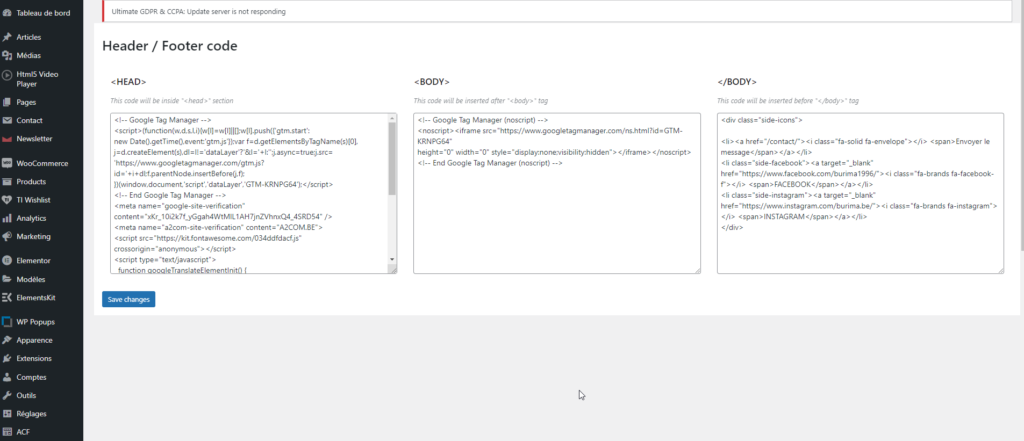Click the BODY textarea resize handle
Screen dimensions: 1024x441
point(697,270)
